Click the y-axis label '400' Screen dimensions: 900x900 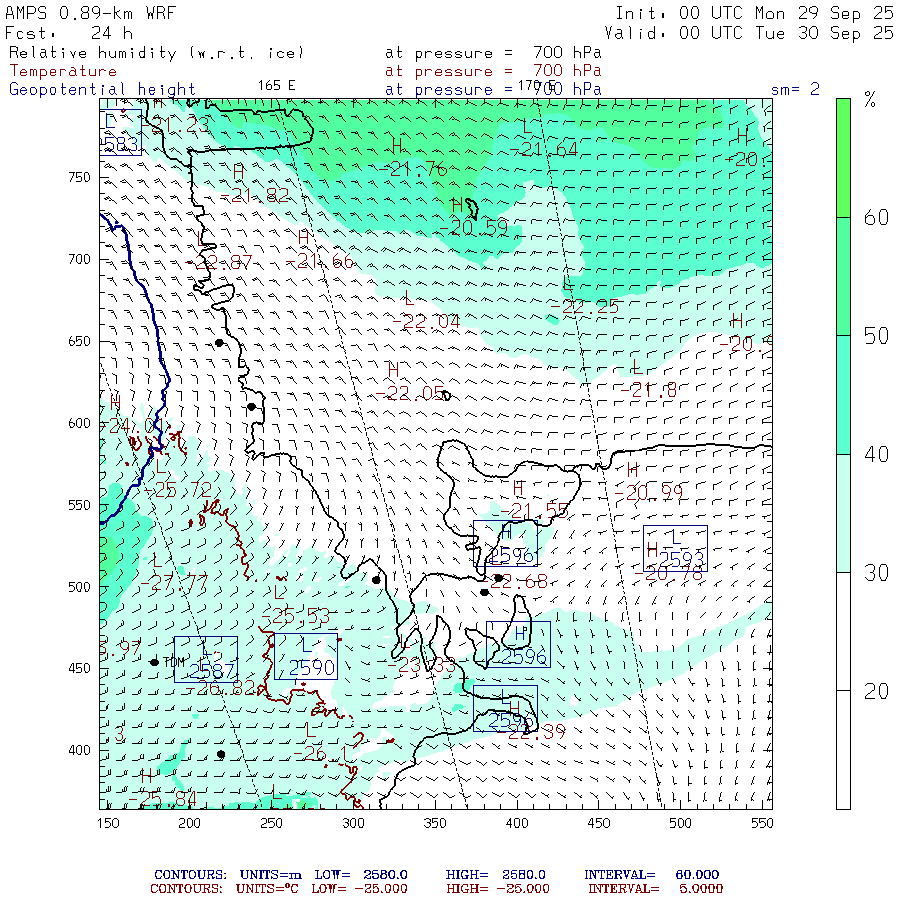pos(79,751)
